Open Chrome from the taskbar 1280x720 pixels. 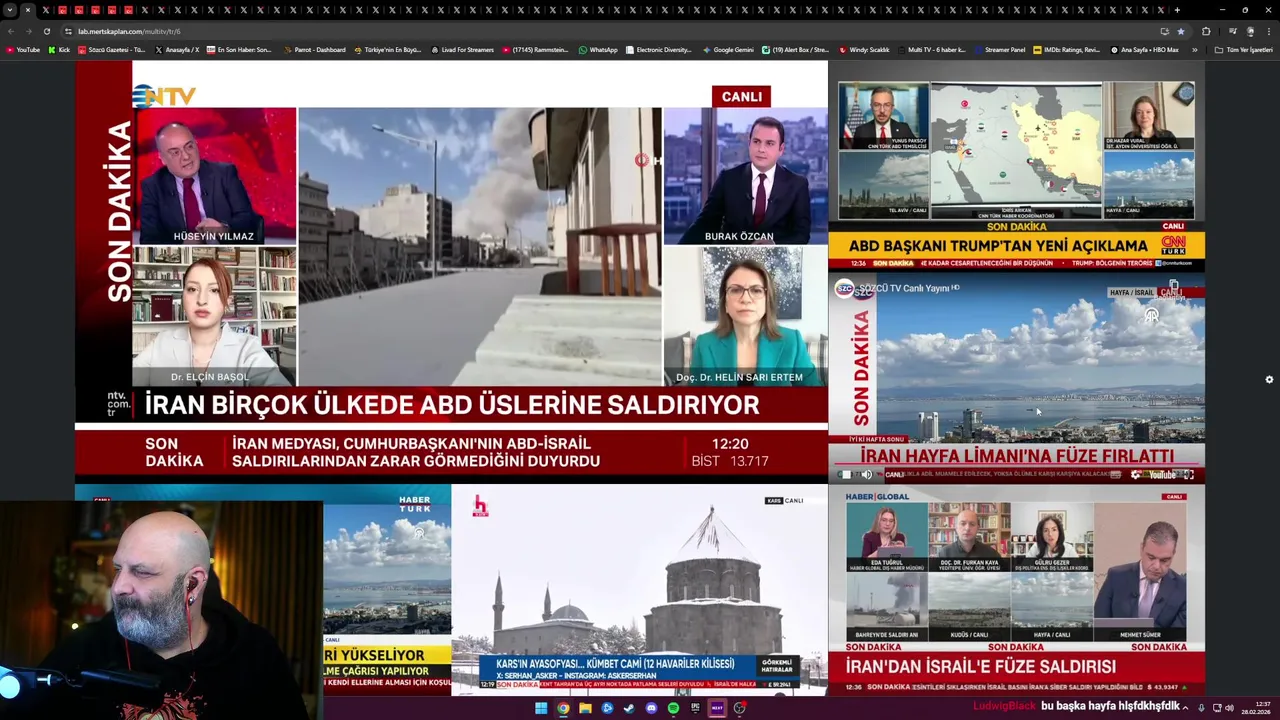563,708
